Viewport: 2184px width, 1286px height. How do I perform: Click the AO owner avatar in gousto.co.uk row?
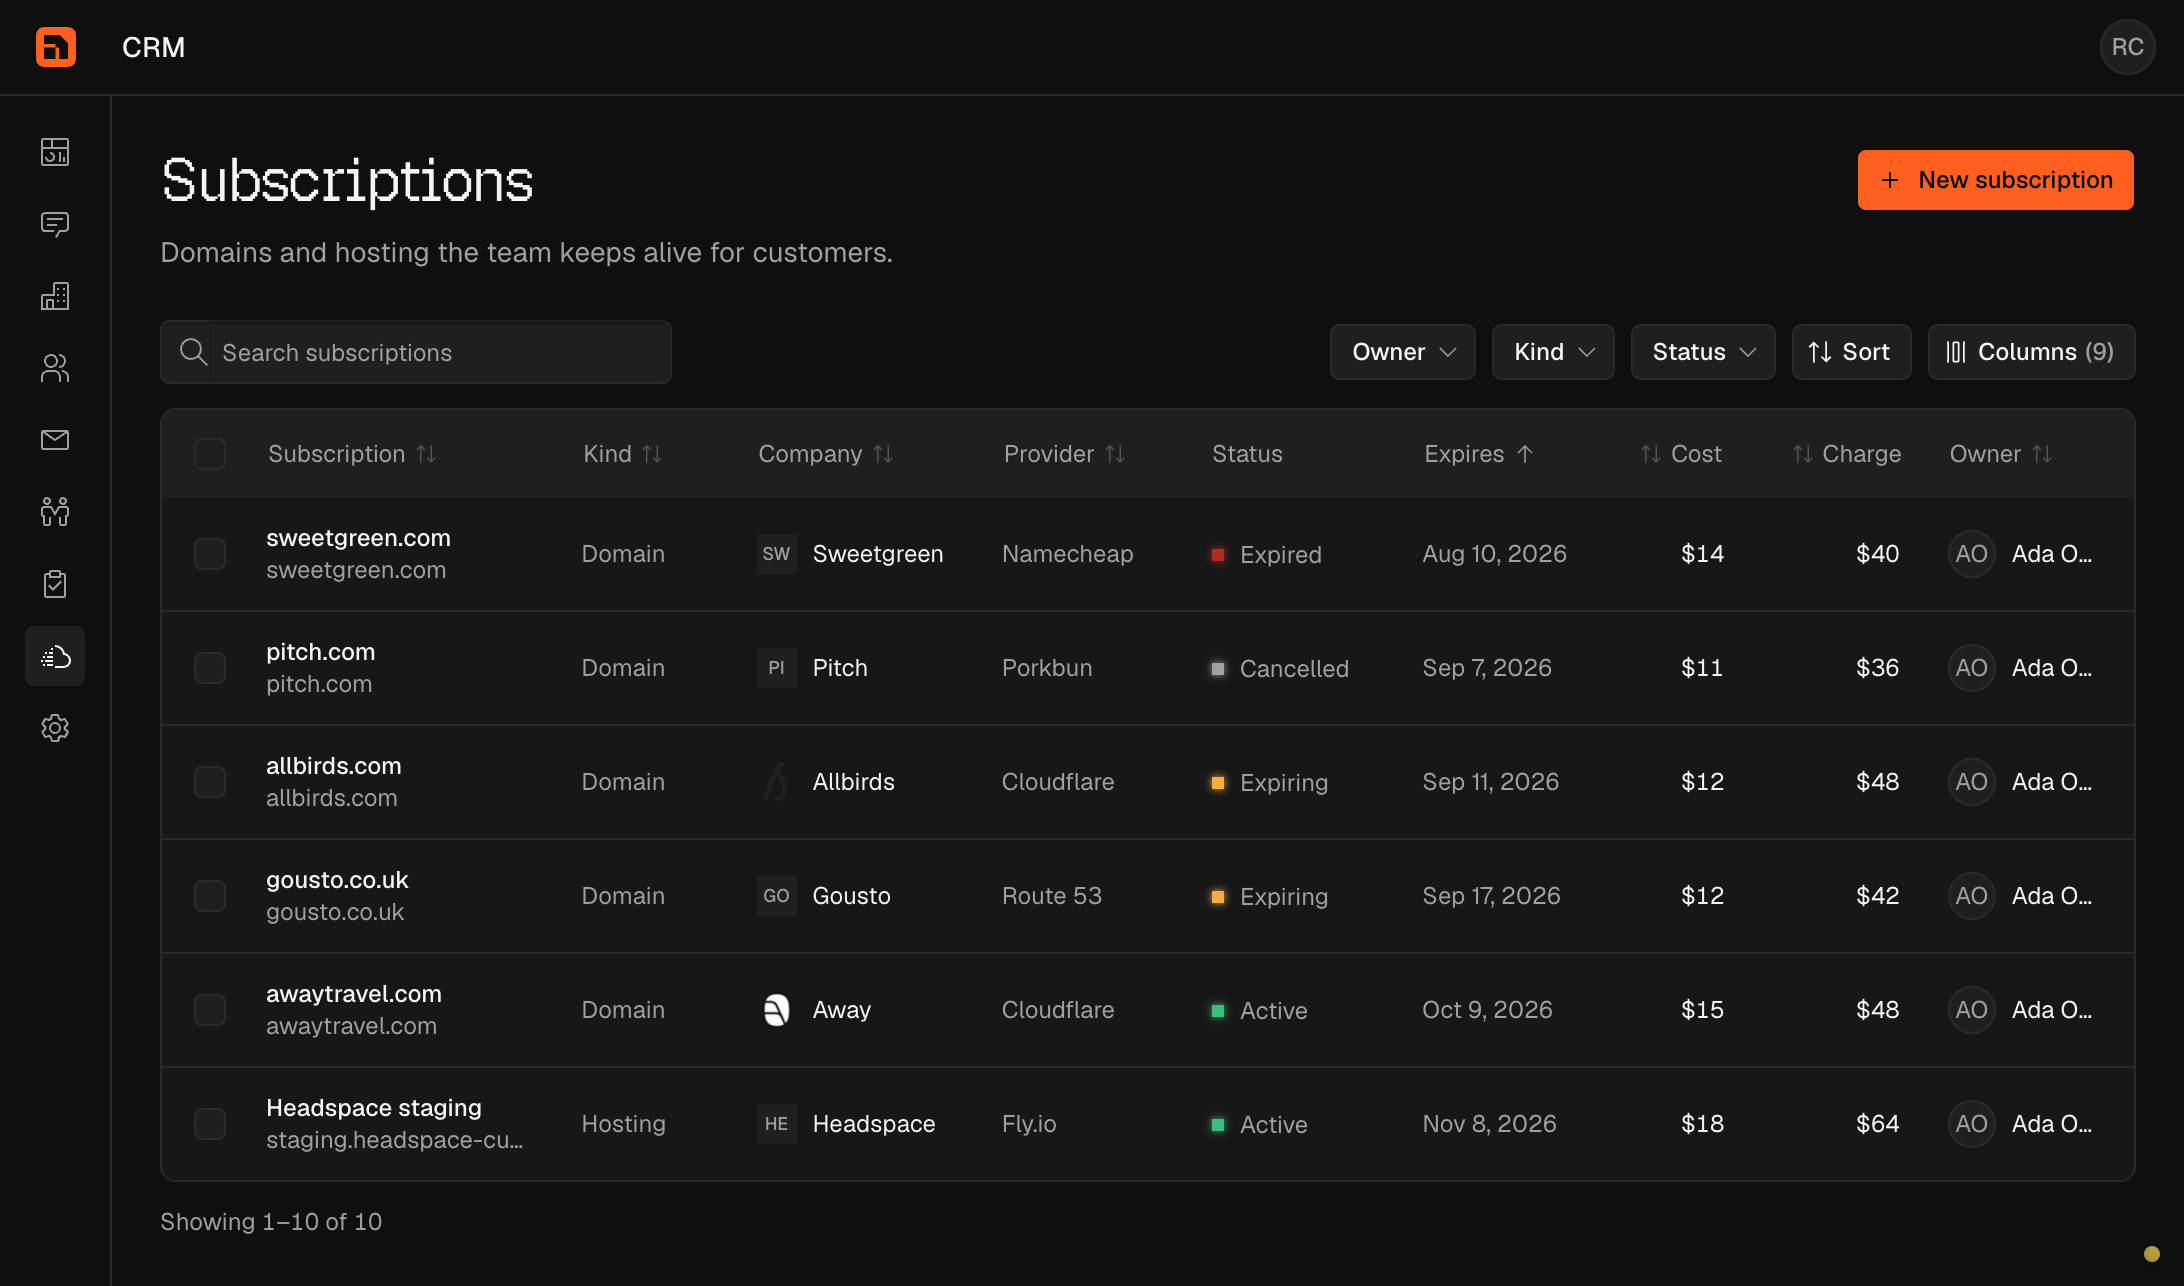pyautogui.click(x=1971, y=896)
